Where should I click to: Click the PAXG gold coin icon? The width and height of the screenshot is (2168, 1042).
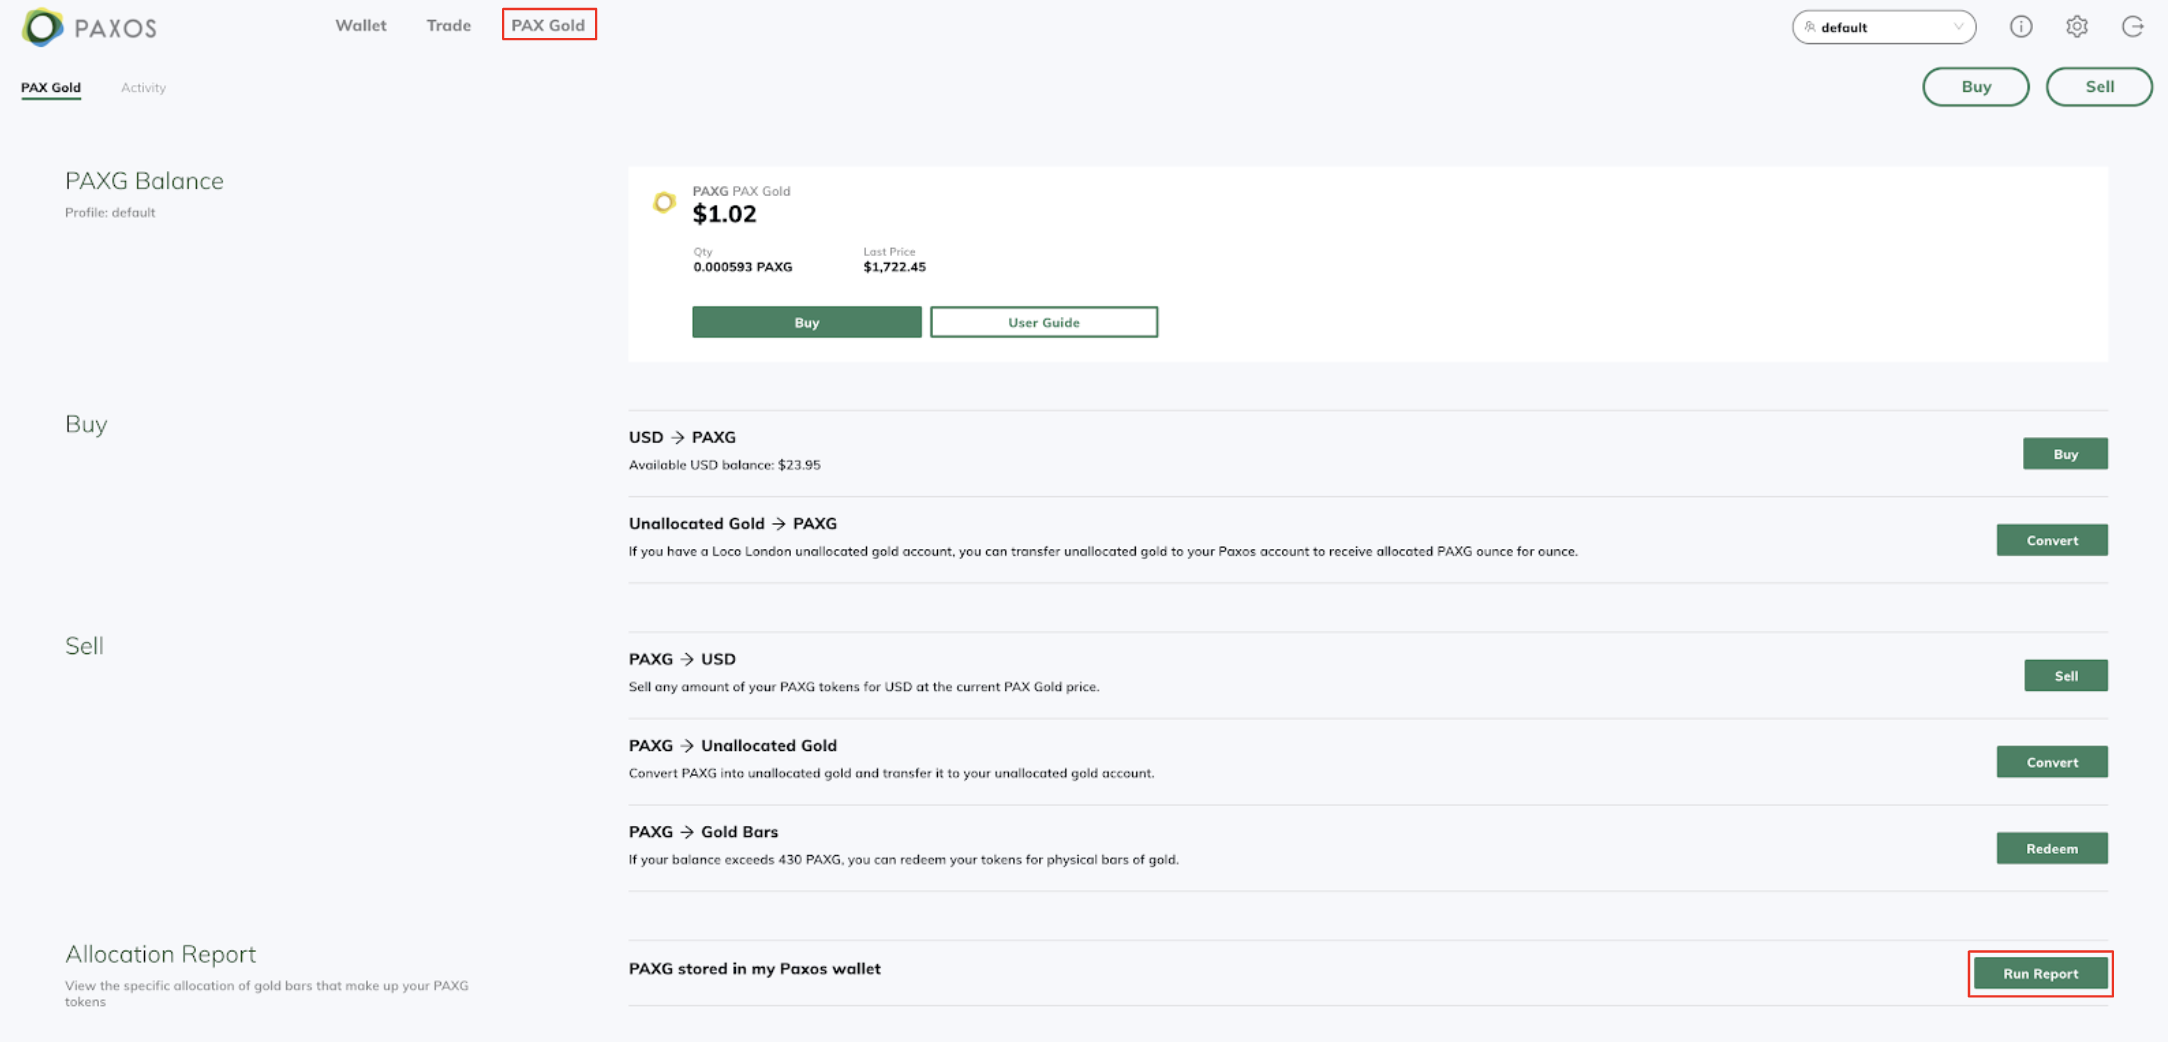coord(664,203)
